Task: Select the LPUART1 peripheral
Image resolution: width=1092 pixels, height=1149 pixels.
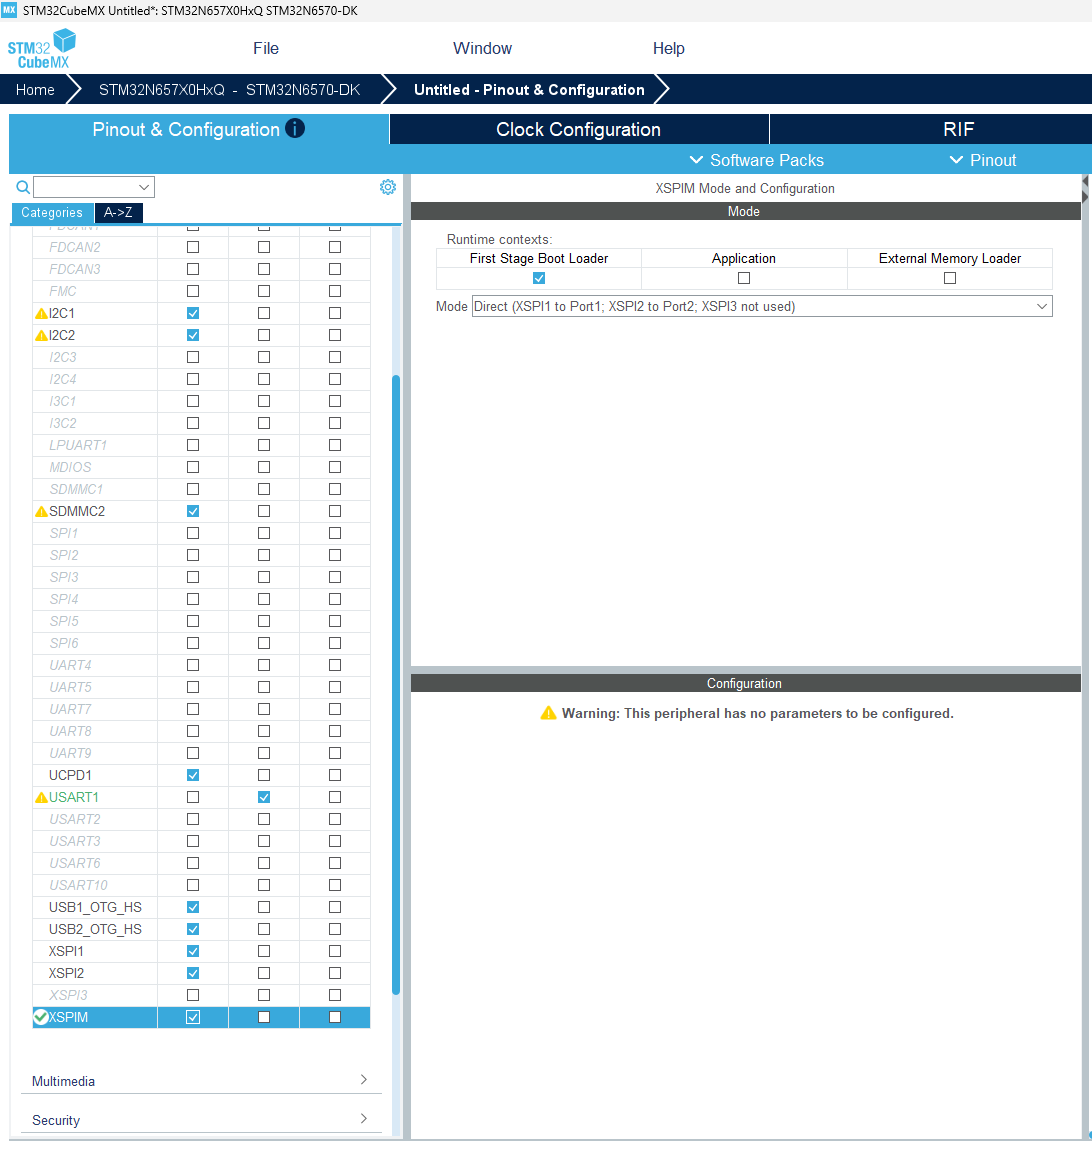Action: pyautogui.click(x=78, y=445)
